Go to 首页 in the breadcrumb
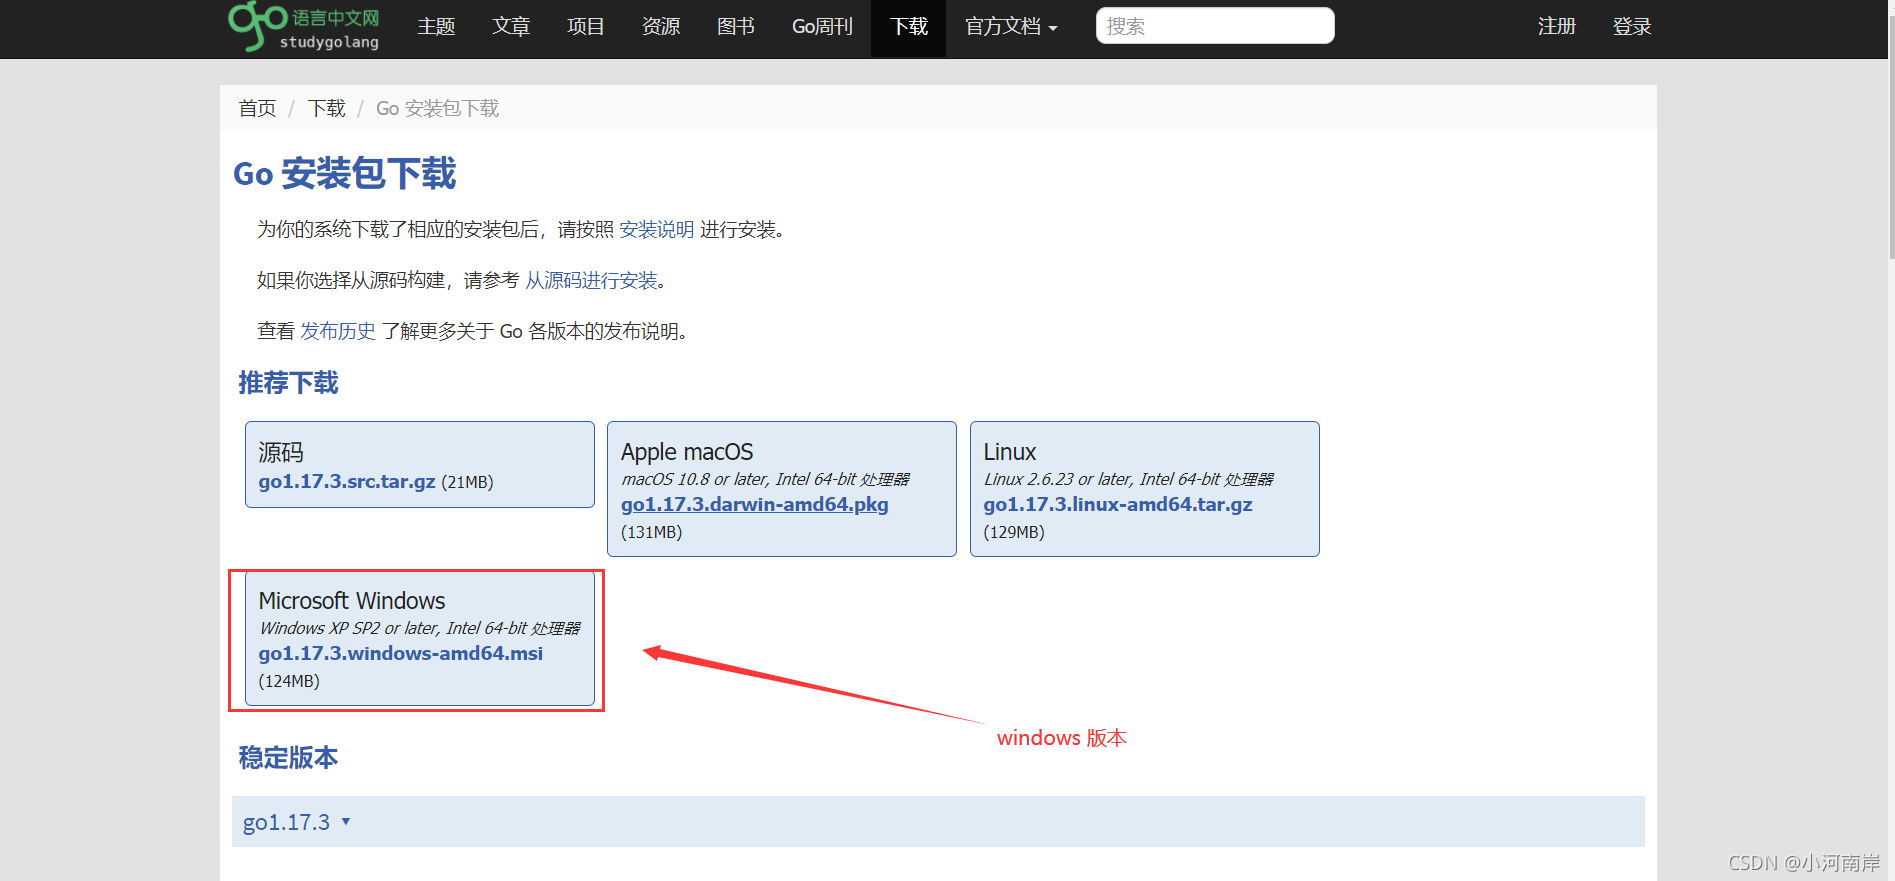1895x881 pixels. [x=257, y=108]
